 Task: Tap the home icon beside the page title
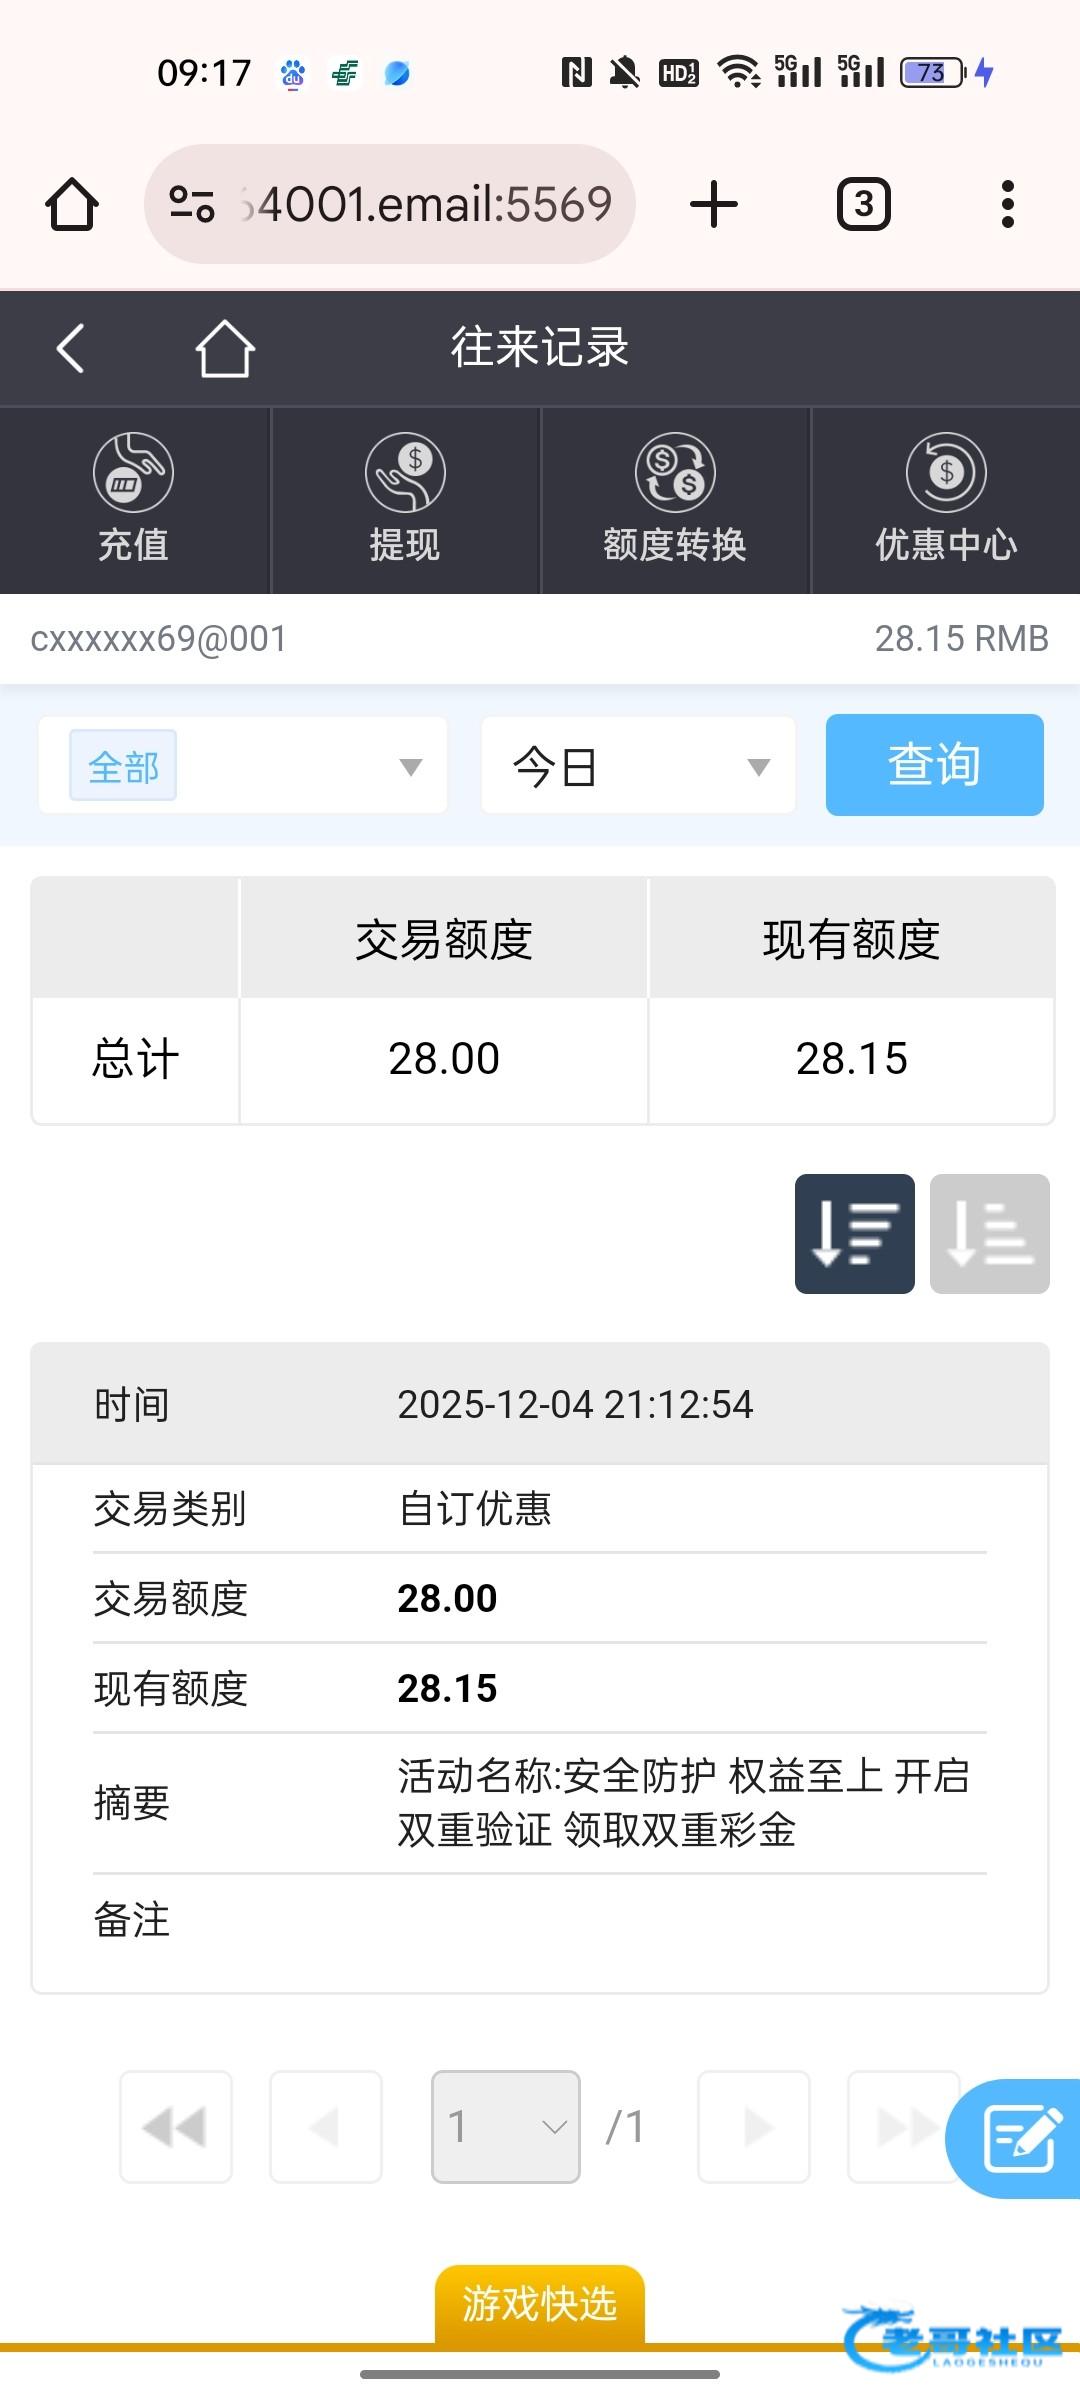click(x=224, y=349)
